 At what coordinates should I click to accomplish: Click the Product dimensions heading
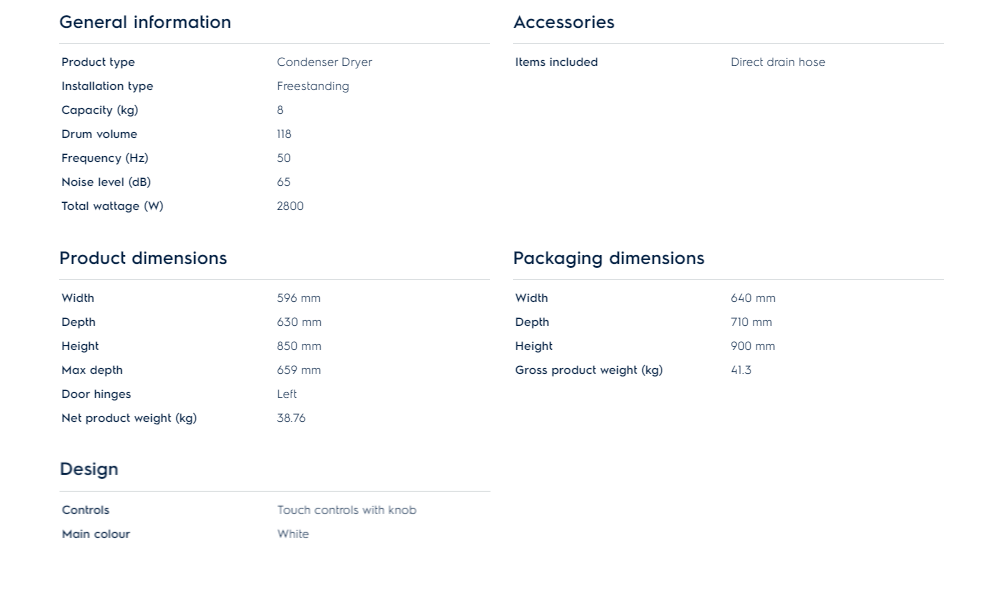(x=143, y=258)
